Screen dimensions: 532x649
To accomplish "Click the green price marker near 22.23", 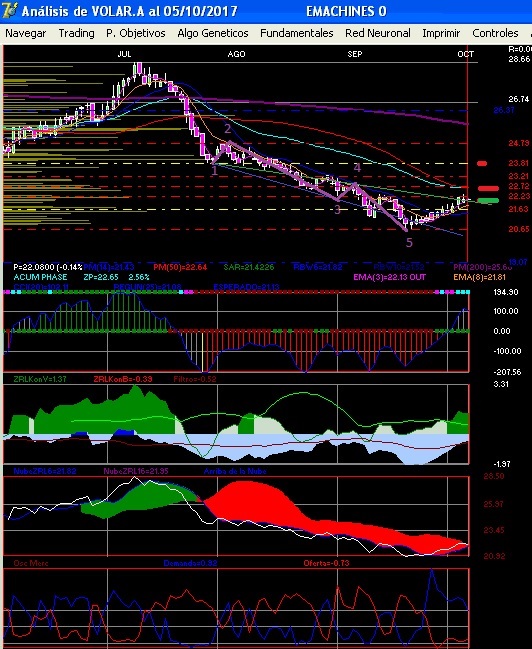I will (x=488, y=201).
